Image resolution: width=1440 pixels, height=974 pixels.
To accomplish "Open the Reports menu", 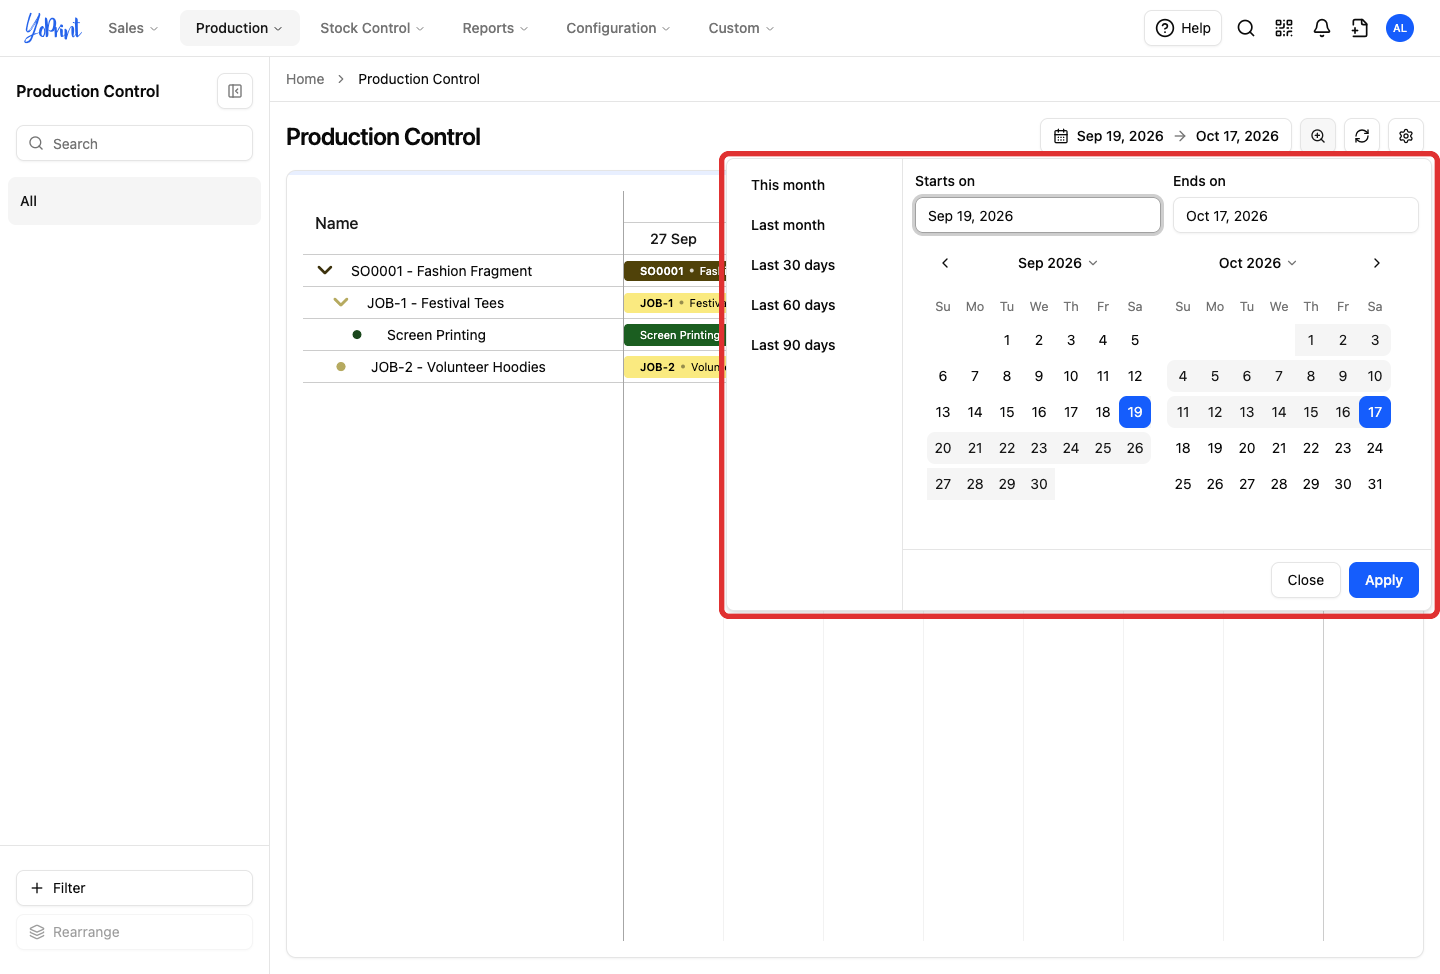I will click(495, 28).
